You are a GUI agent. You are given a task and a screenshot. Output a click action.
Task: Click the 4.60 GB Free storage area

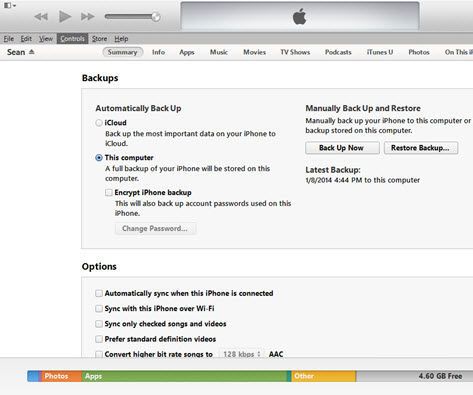coord(415,376)
